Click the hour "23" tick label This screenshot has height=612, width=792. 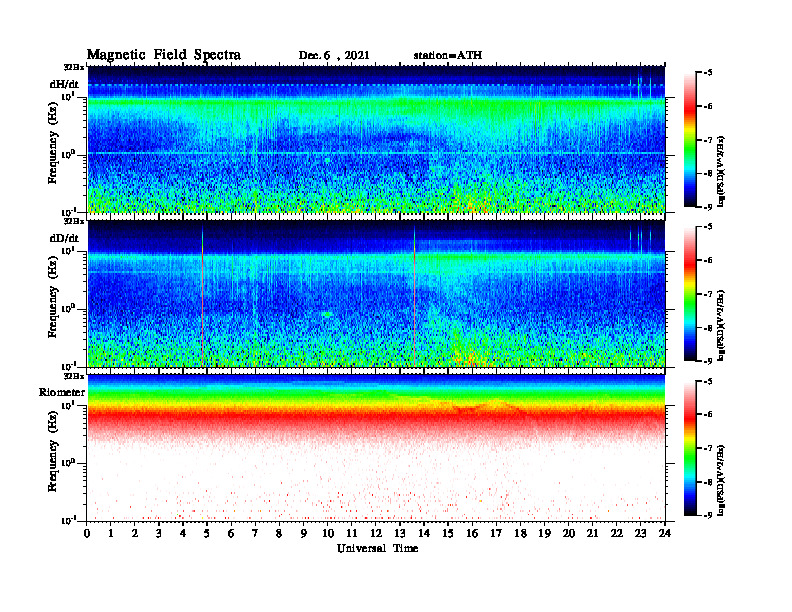pyautogui.click(x=641, y=534)
